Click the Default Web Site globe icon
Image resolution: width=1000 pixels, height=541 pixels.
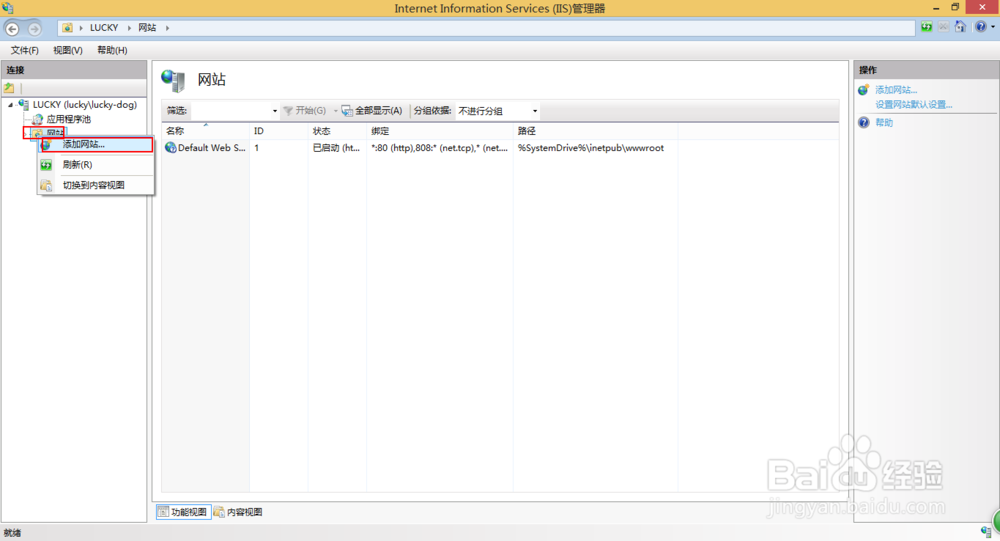click(170, 148)
